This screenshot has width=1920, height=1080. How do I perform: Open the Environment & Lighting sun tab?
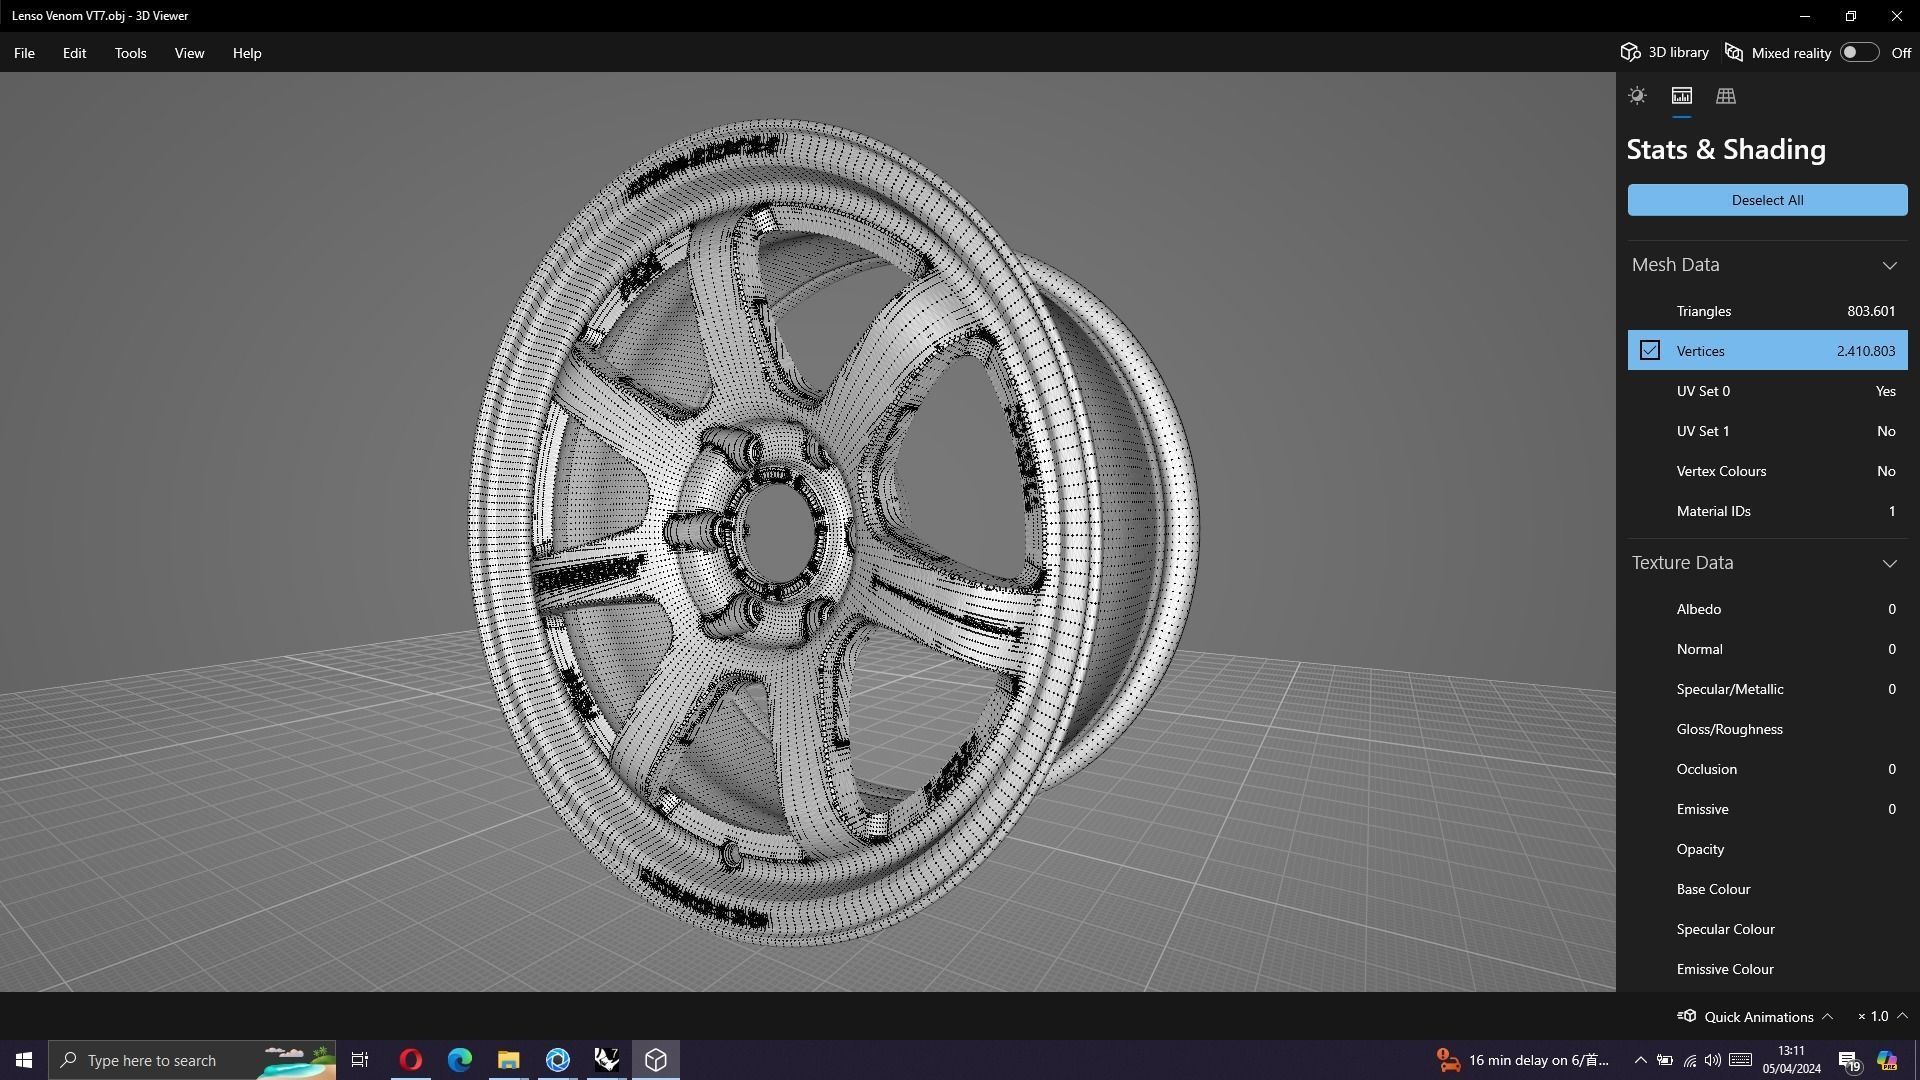point(1637,96)
